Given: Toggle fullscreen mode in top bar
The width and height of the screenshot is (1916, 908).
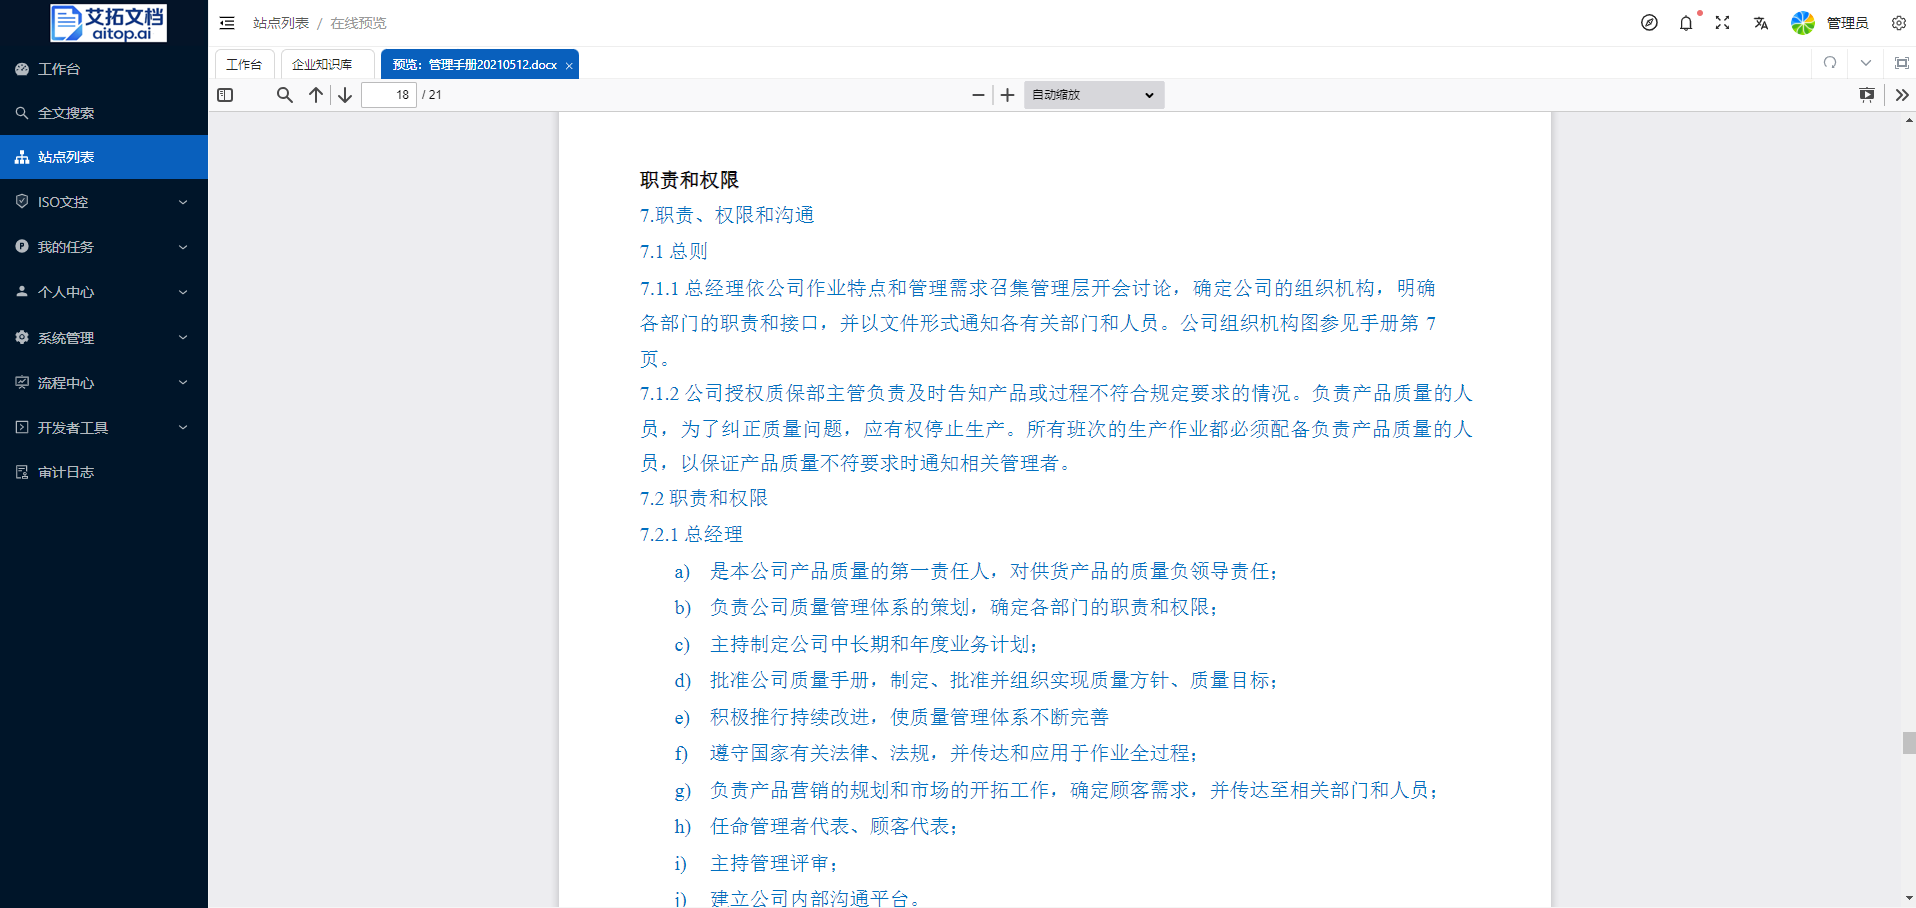Looking at the screenshot, I should coord(1722,23).
